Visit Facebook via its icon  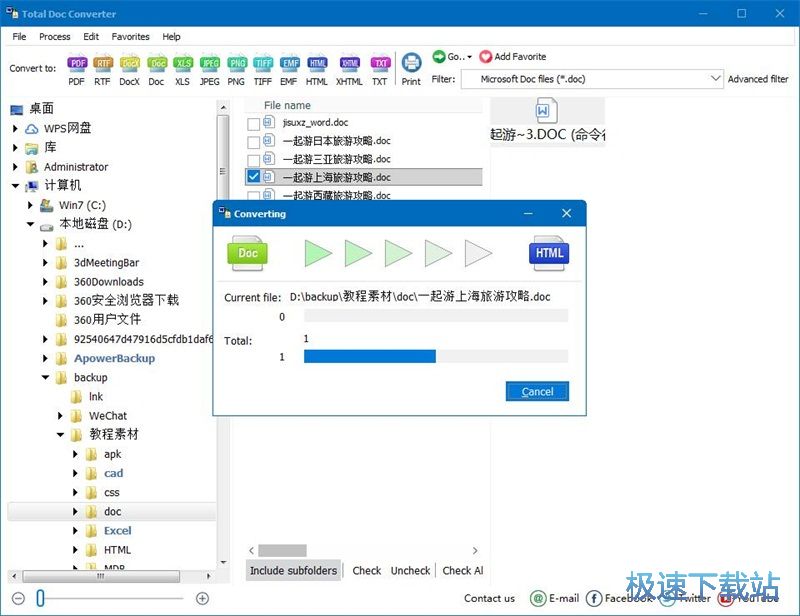[594, 598]
